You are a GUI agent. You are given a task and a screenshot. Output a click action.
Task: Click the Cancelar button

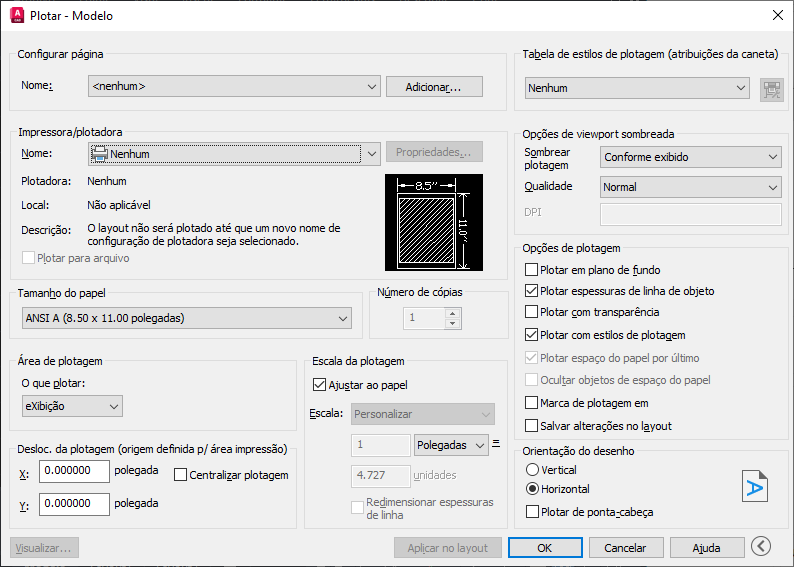pyautogui.click(x=625, y=548)
